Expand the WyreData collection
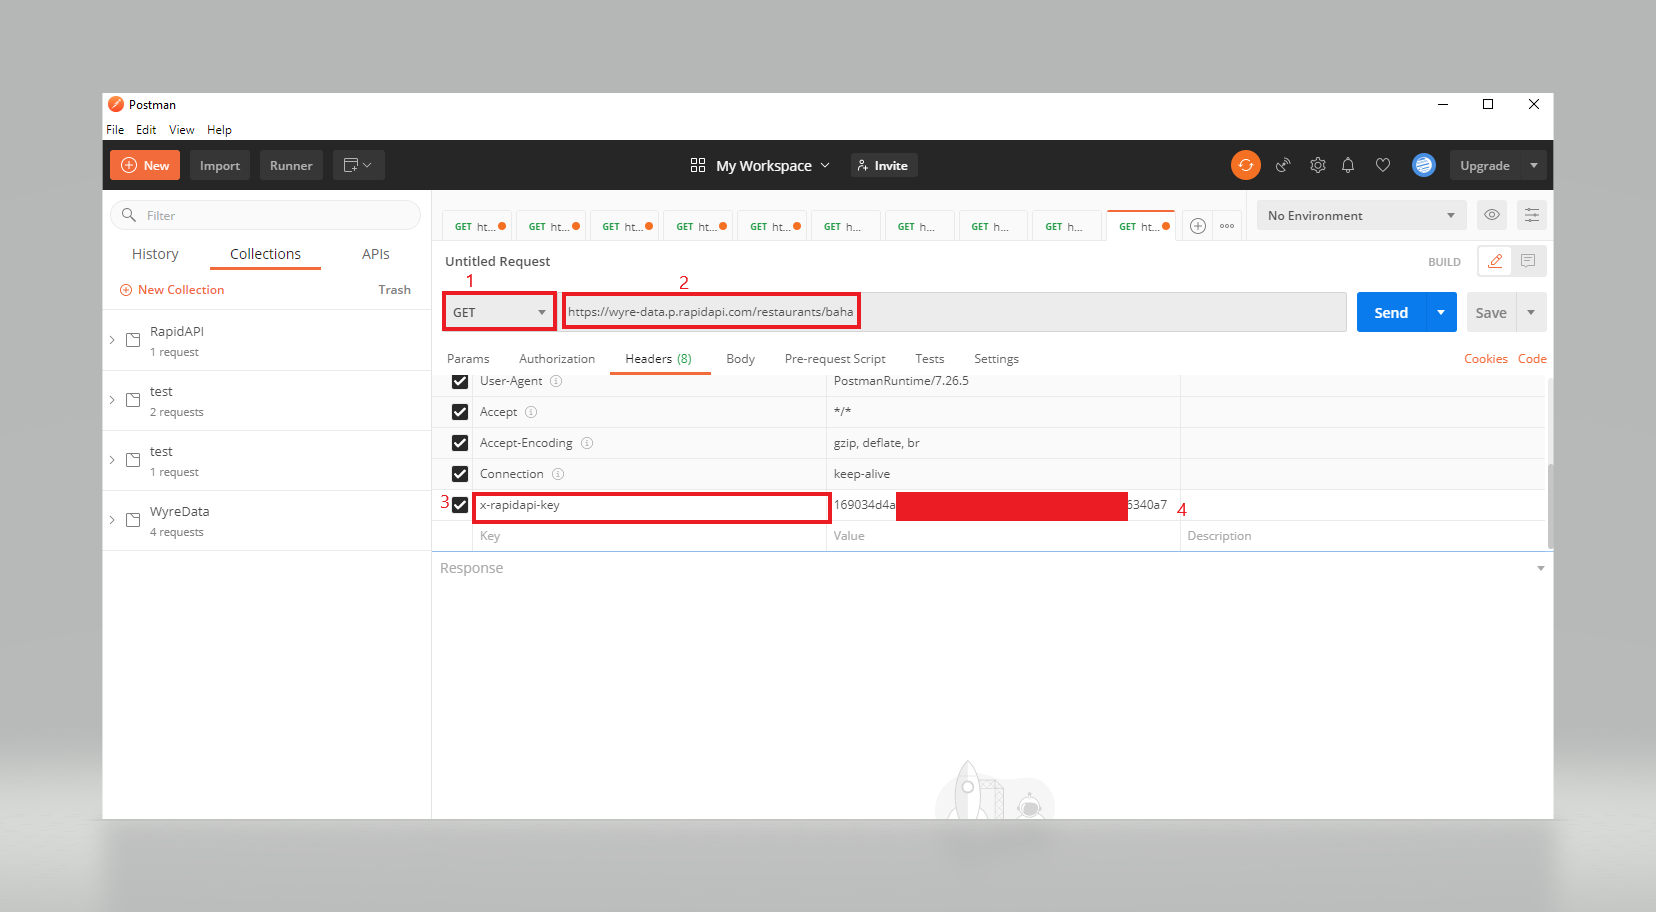 112,520
